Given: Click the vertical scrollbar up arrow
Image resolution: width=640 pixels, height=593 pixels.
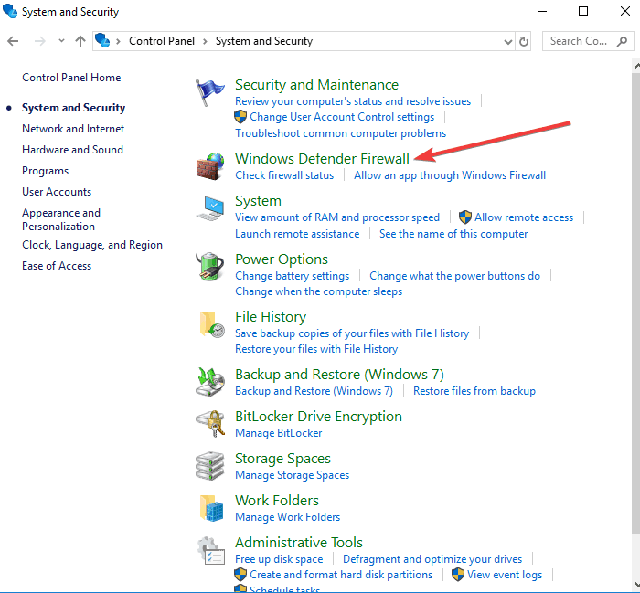Looking at the screenshot, I should click(x=636, y=65).
